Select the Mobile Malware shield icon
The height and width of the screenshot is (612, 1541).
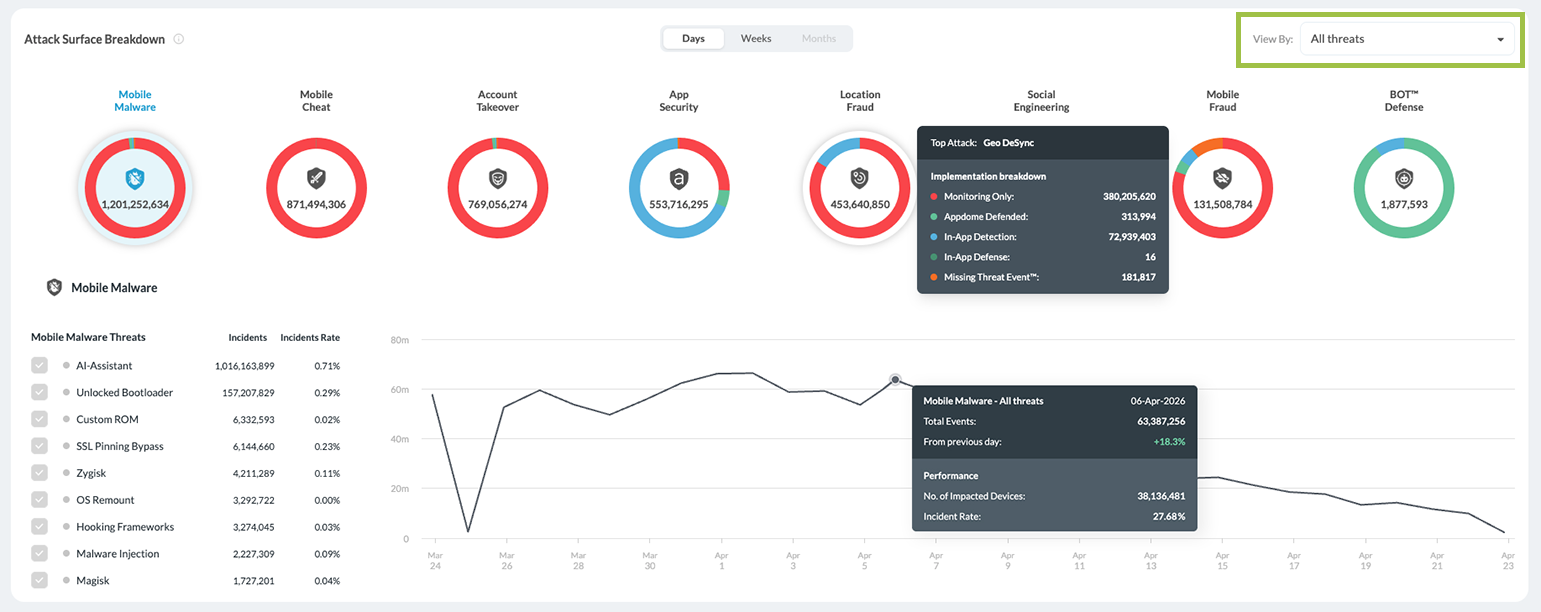point(135,179)
